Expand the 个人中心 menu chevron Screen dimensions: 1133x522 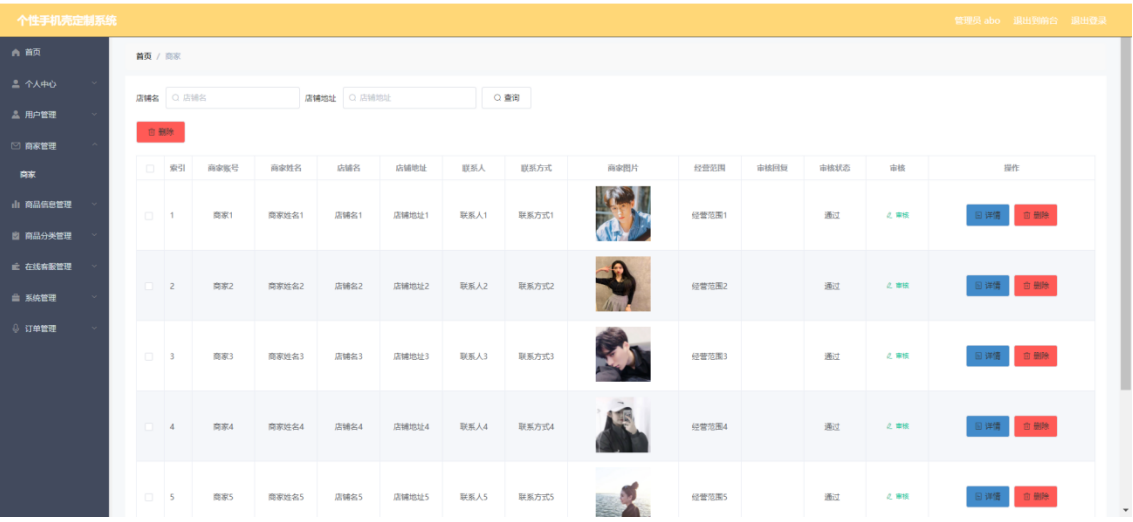pyautogui.click(x=95, y=84)
